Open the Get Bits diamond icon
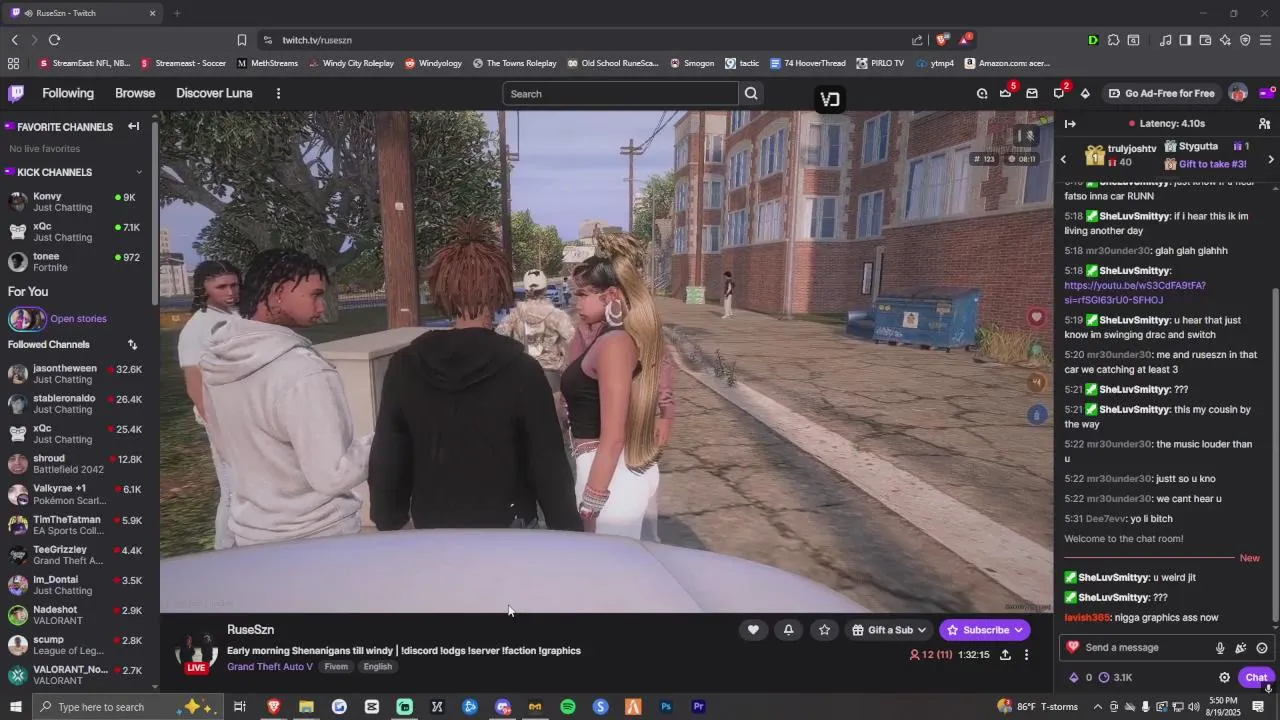Image resolution: width=1280 pixels, height=720 pixels. (x=1085, y=93)
